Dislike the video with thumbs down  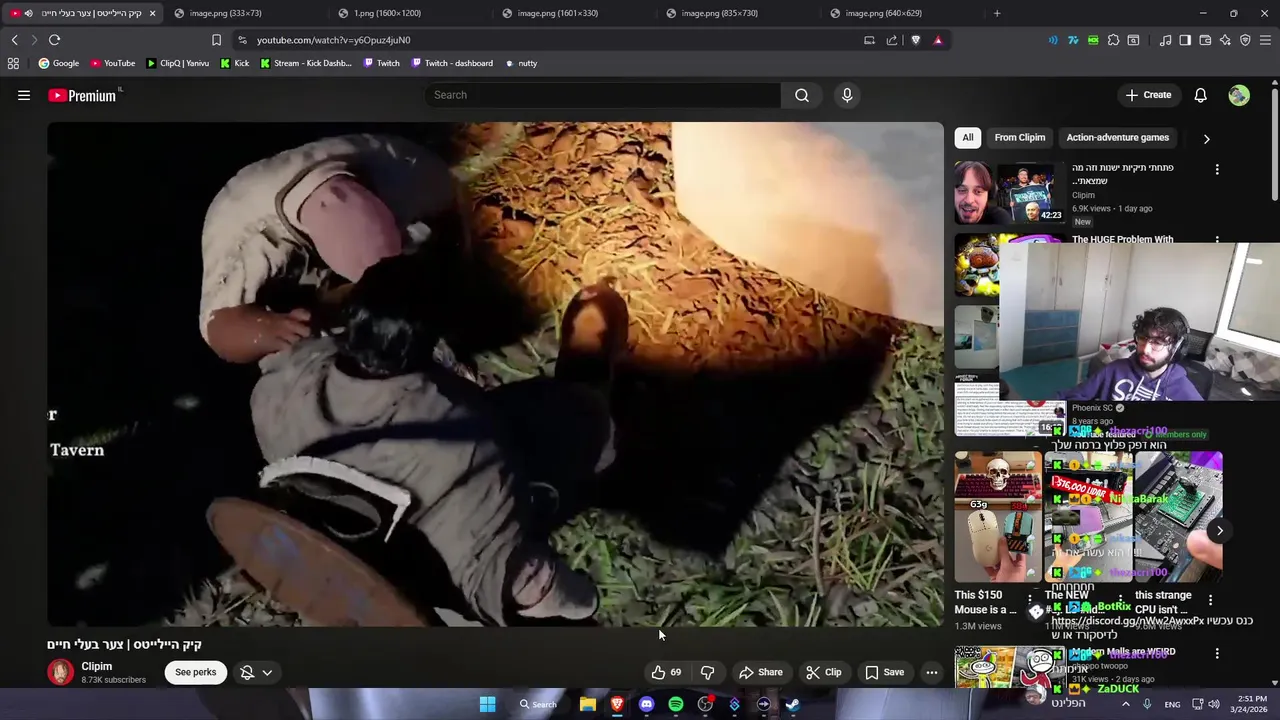(x=707, y=672)
